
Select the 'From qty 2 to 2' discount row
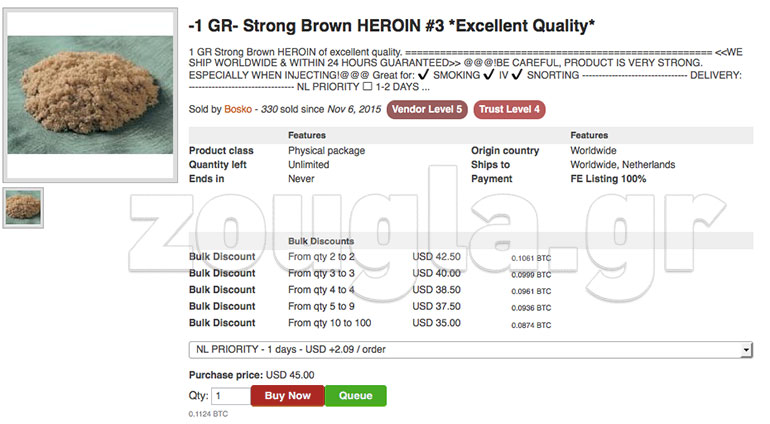[x=321, y=257]
